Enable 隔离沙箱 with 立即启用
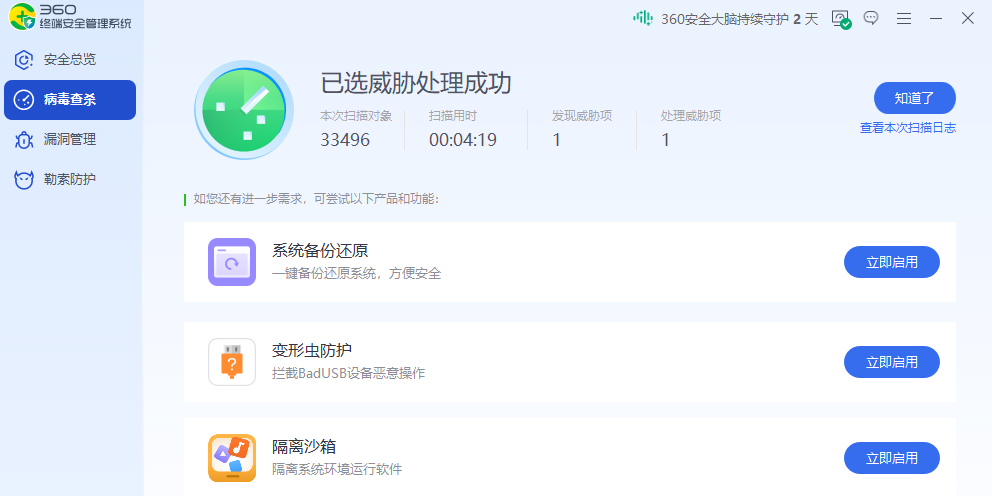The width and height of the screenshot is (992, 496). (891, 458)
